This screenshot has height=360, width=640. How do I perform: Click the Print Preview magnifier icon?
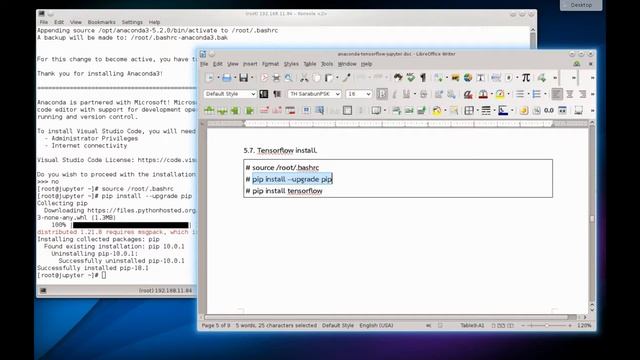pos(289,78)
